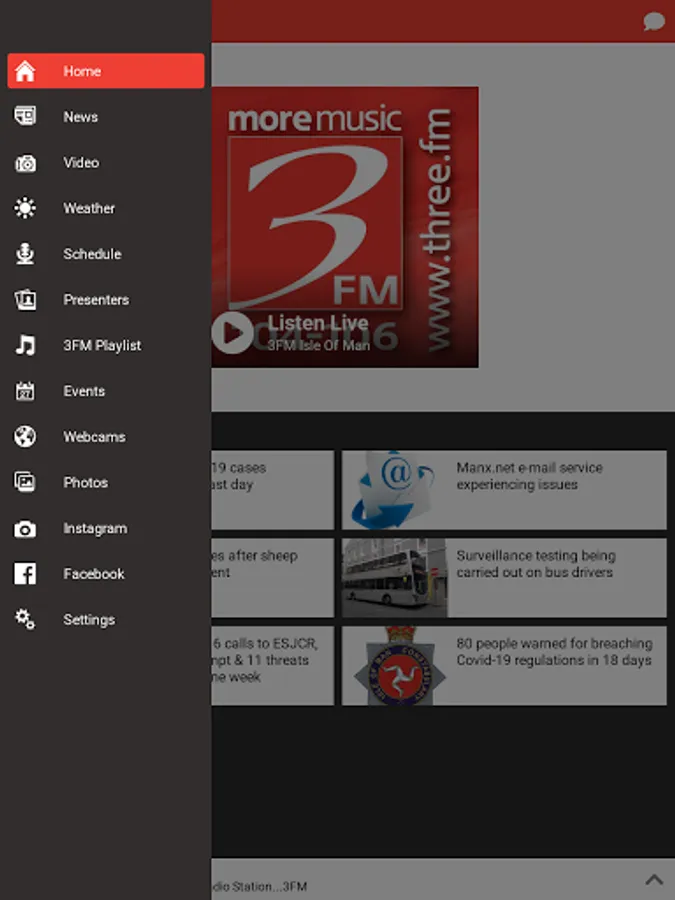Click the Schedule microphone icon
The height and width of the screenshot is (900, 675).
[25, 254]
